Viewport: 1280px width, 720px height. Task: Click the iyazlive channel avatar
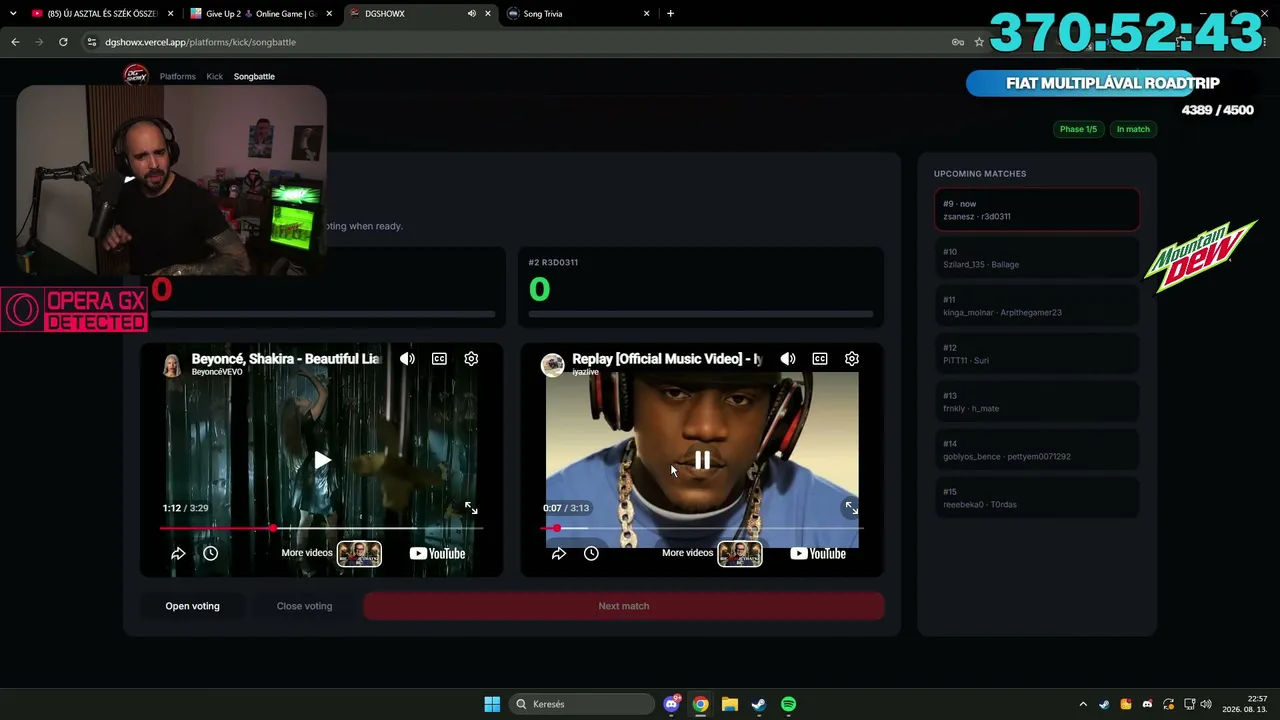(553, 364)
